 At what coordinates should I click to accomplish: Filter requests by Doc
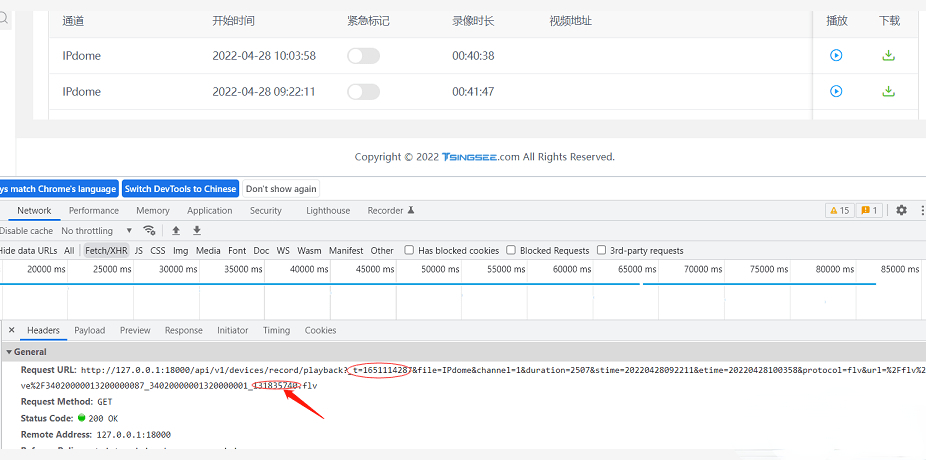pos(262,251)
